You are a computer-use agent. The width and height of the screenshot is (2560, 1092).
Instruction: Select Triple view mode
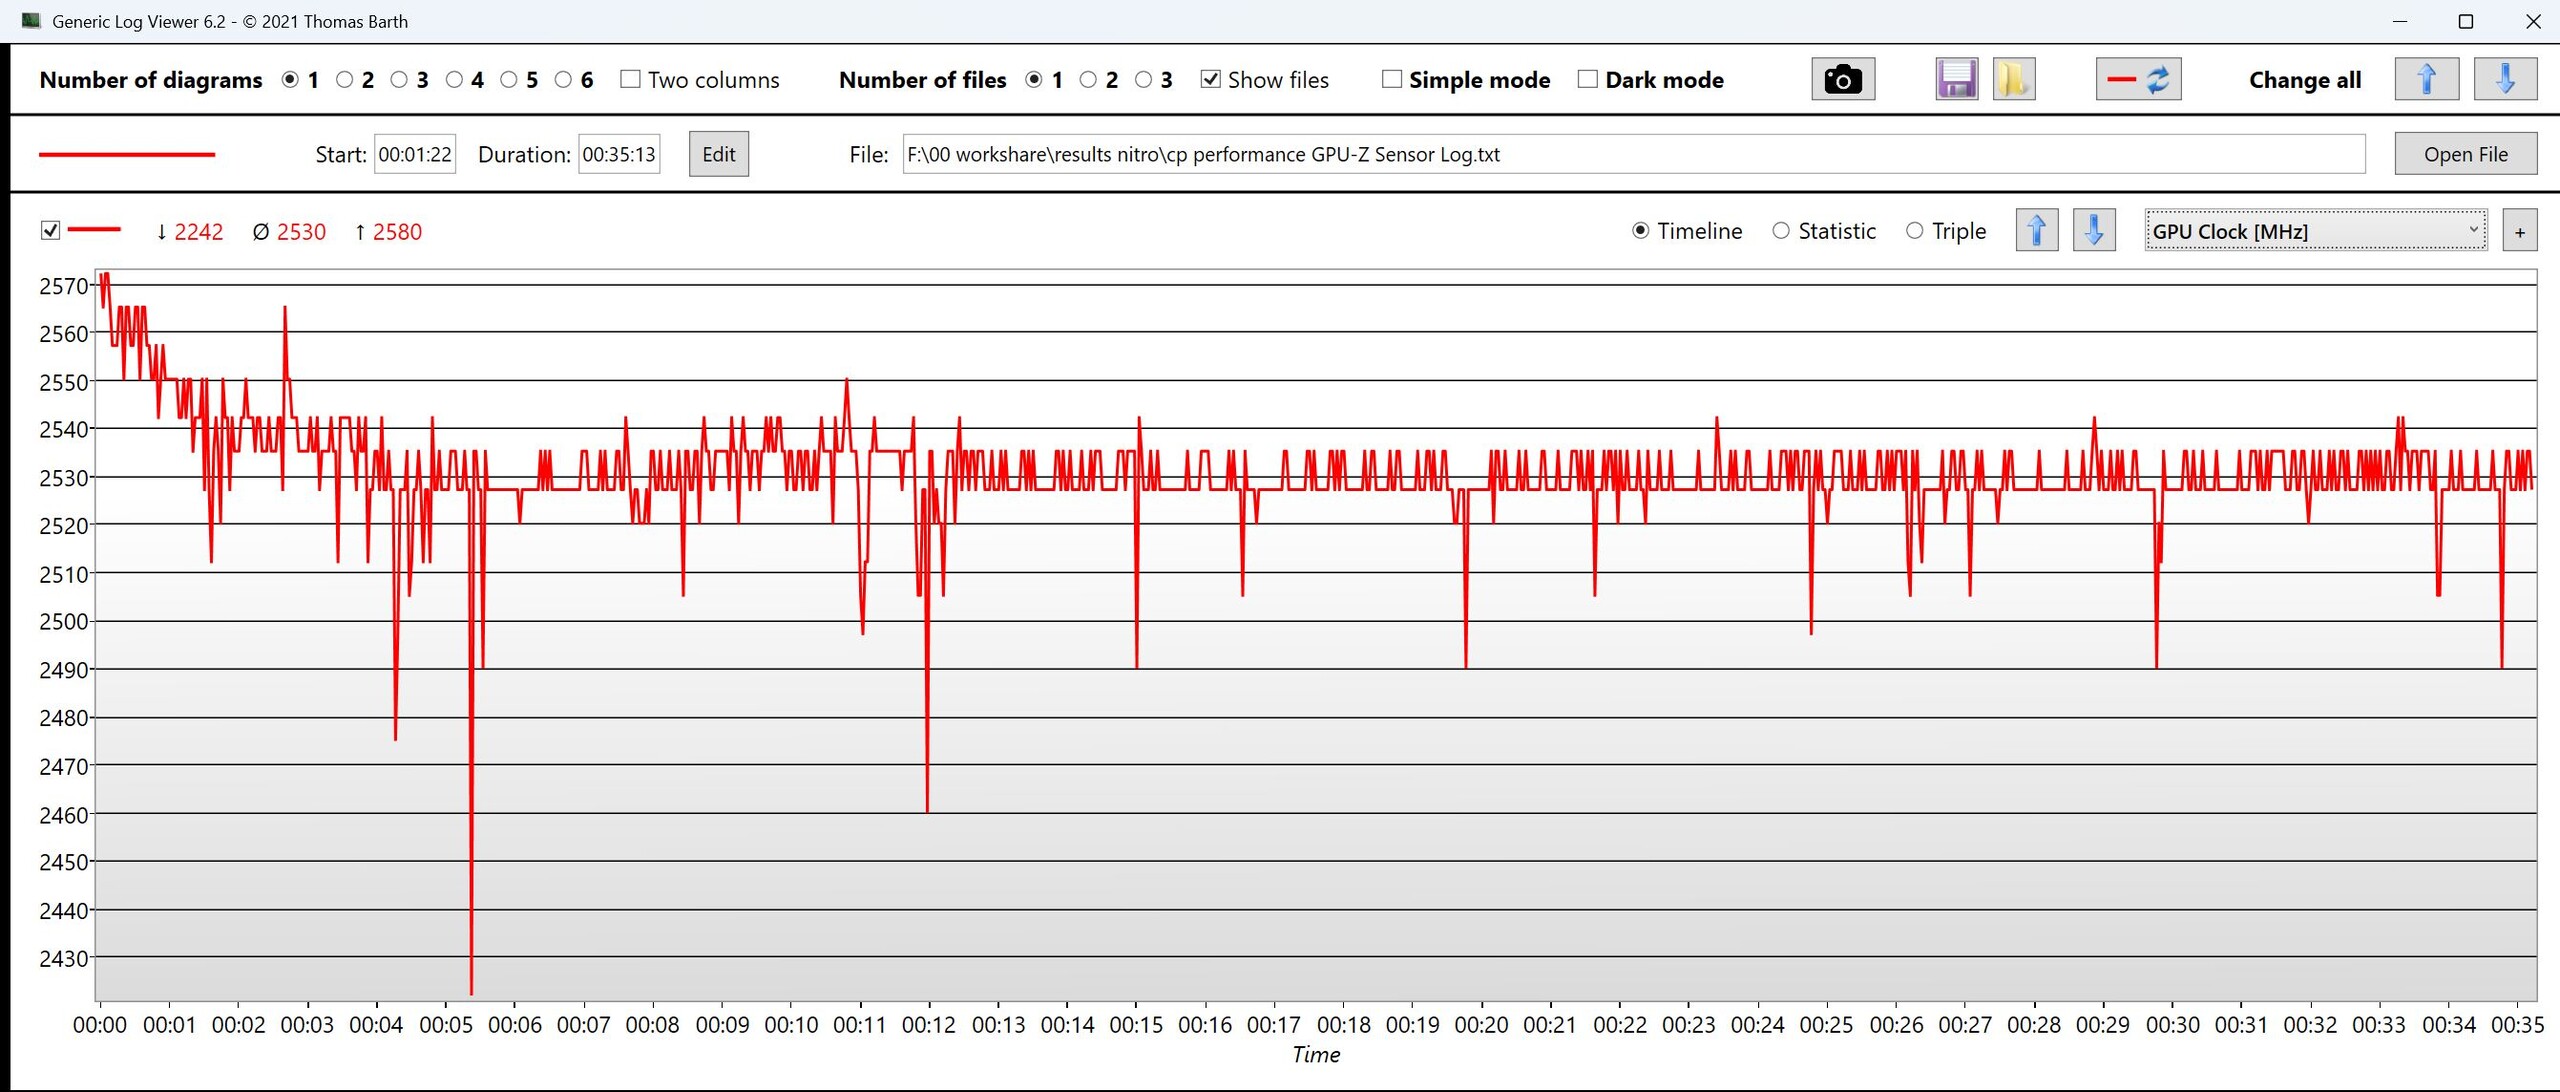tap(1914, 231)
